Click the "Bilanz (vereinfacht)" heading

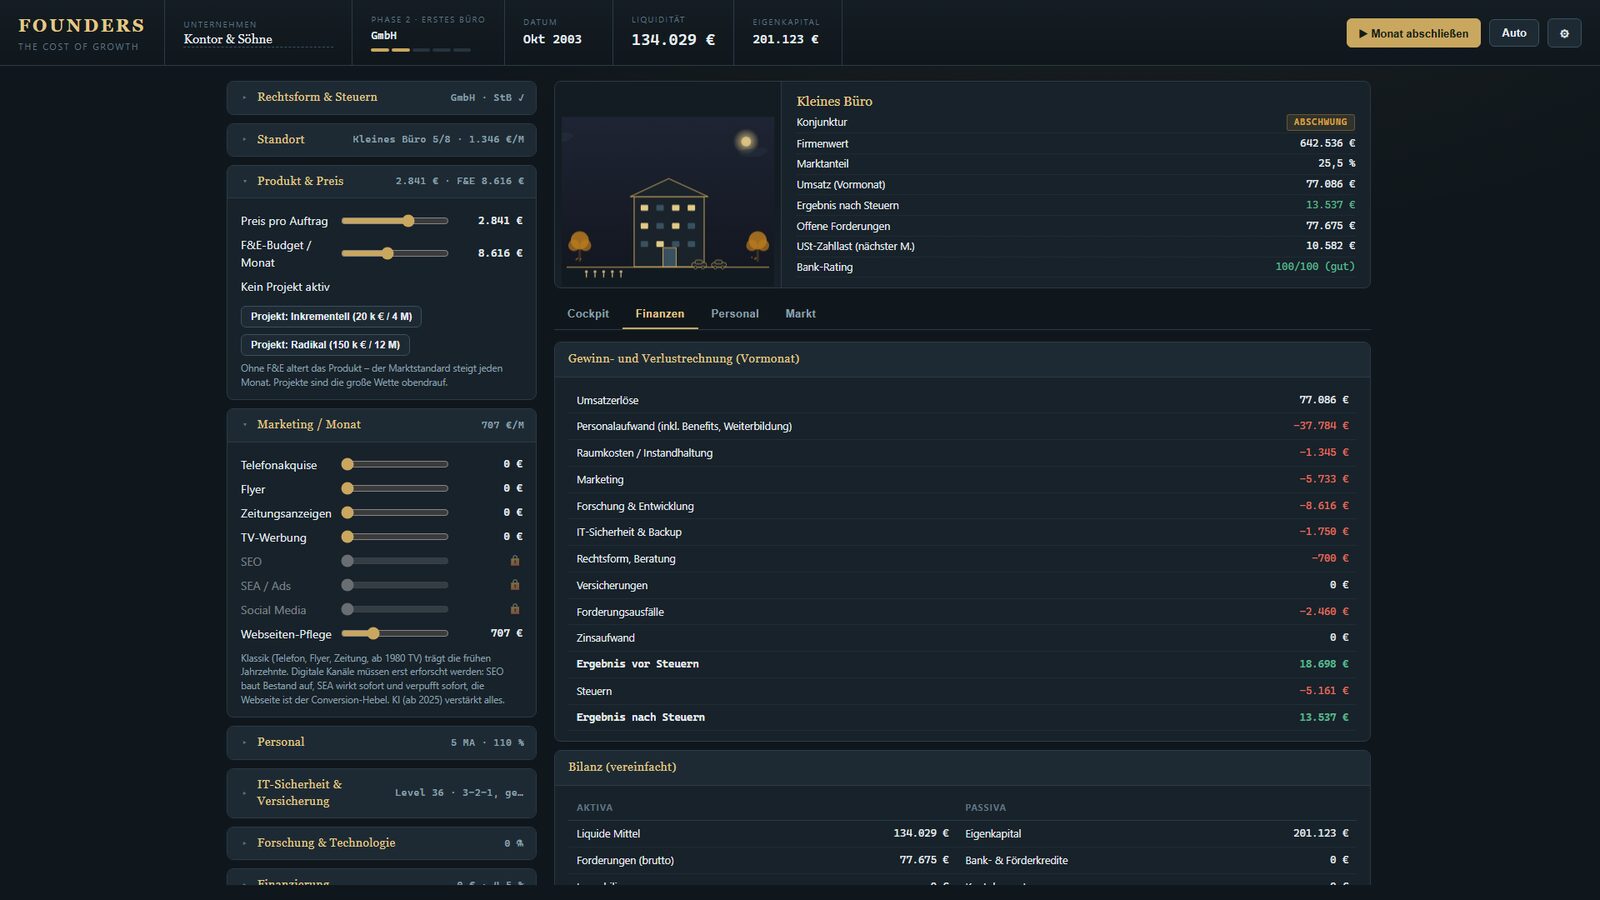tap(622, 767)
